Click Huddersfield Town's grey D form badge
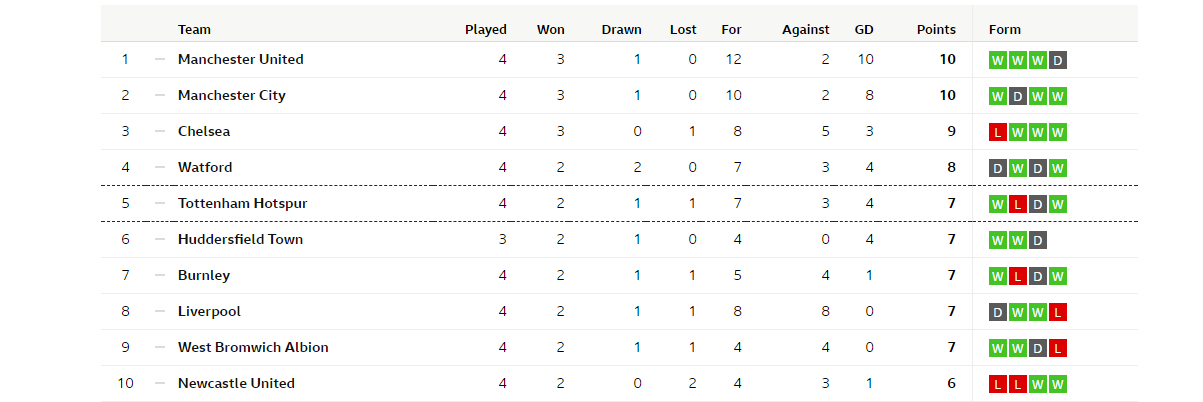Viewport: 1203px width, 402px height. coord(1038,240)
